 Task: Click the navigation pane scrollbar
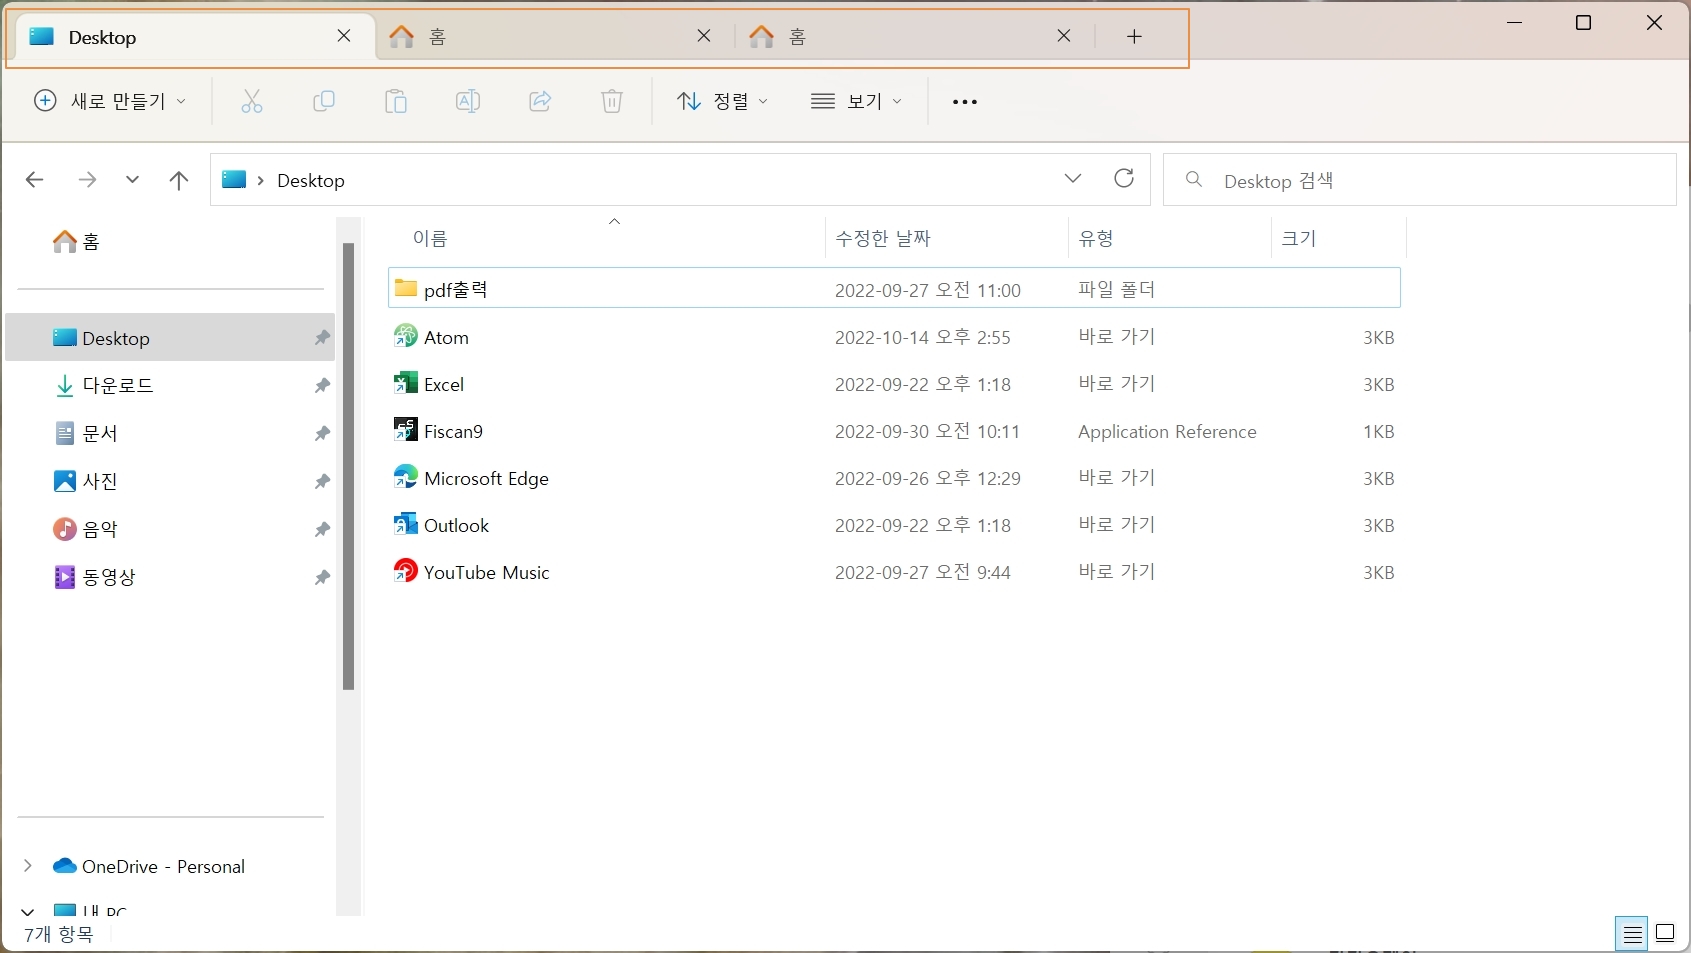click(x=348, y=466)
